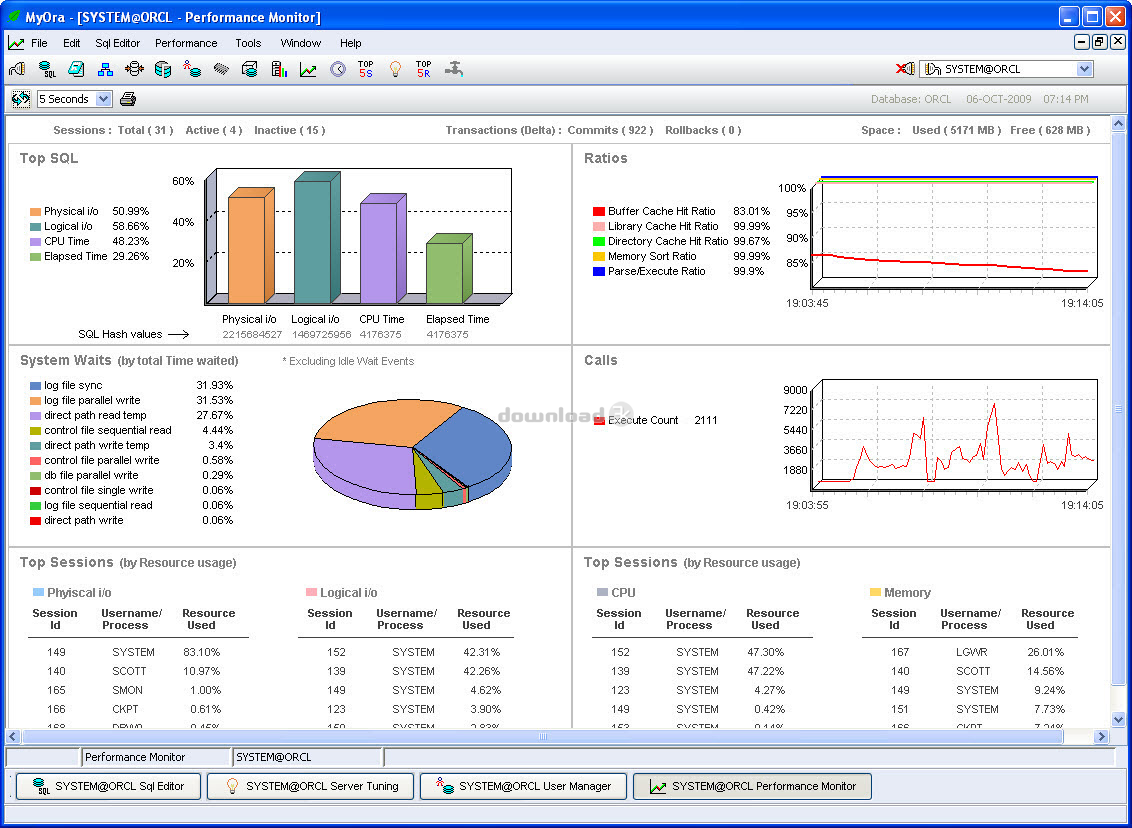
Task: Click the faucet icon in the toolbar
Action: [x=454, y=69]
